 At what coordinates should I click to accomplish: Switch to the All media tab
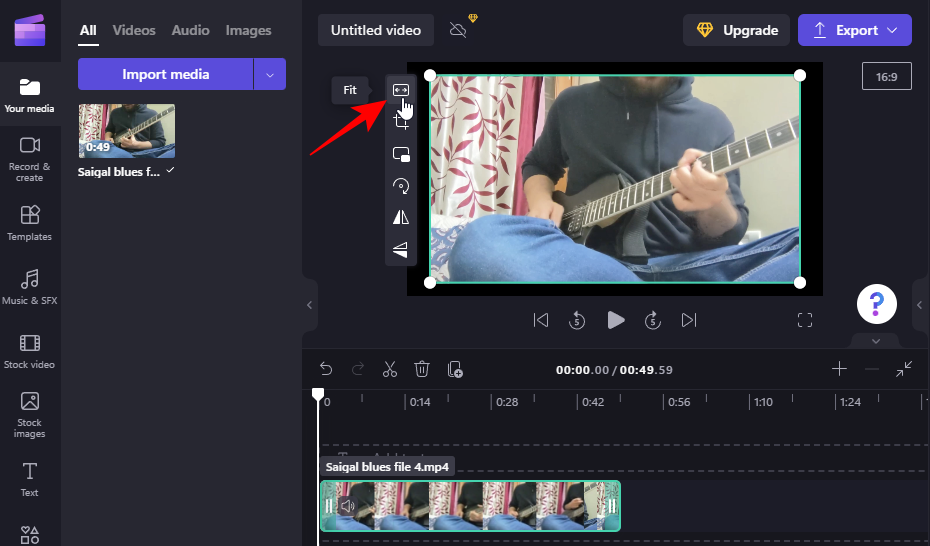coord(88,30)
